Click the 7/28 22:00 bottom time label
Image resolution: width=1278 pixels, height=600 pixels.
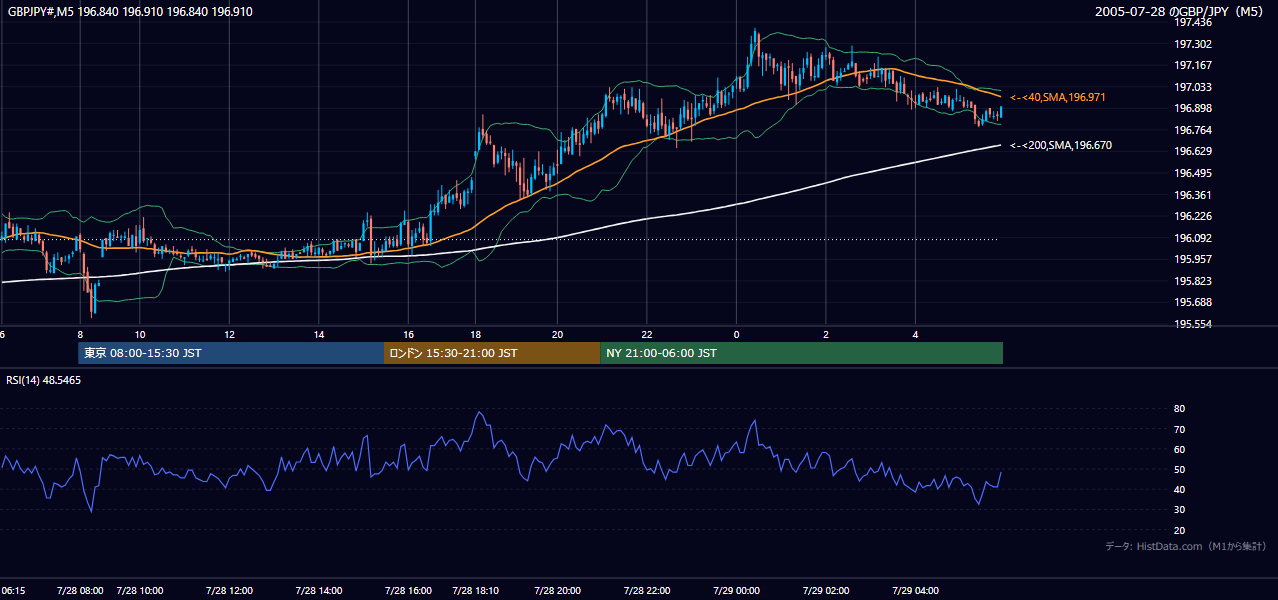647,591
